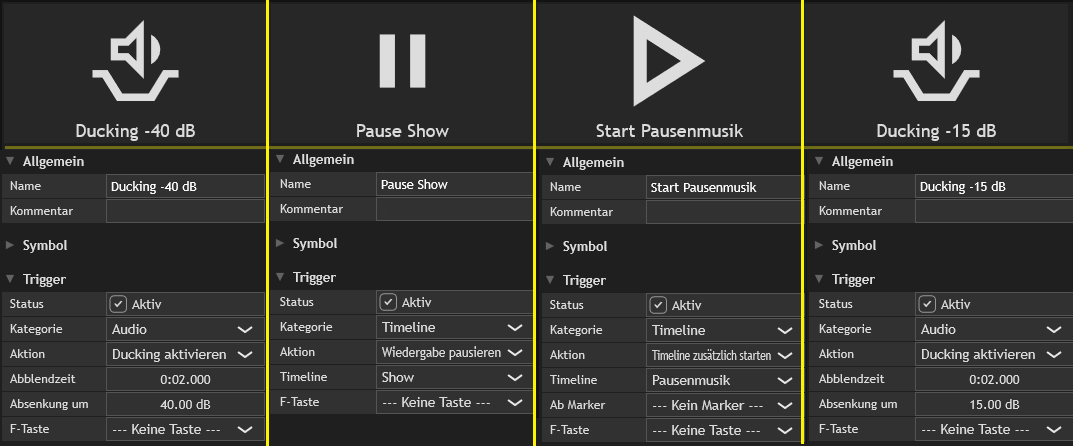Open the Pausenmusik Timeline dropdown
This screenshot has width=1073, height=446.
click(724, 380)
